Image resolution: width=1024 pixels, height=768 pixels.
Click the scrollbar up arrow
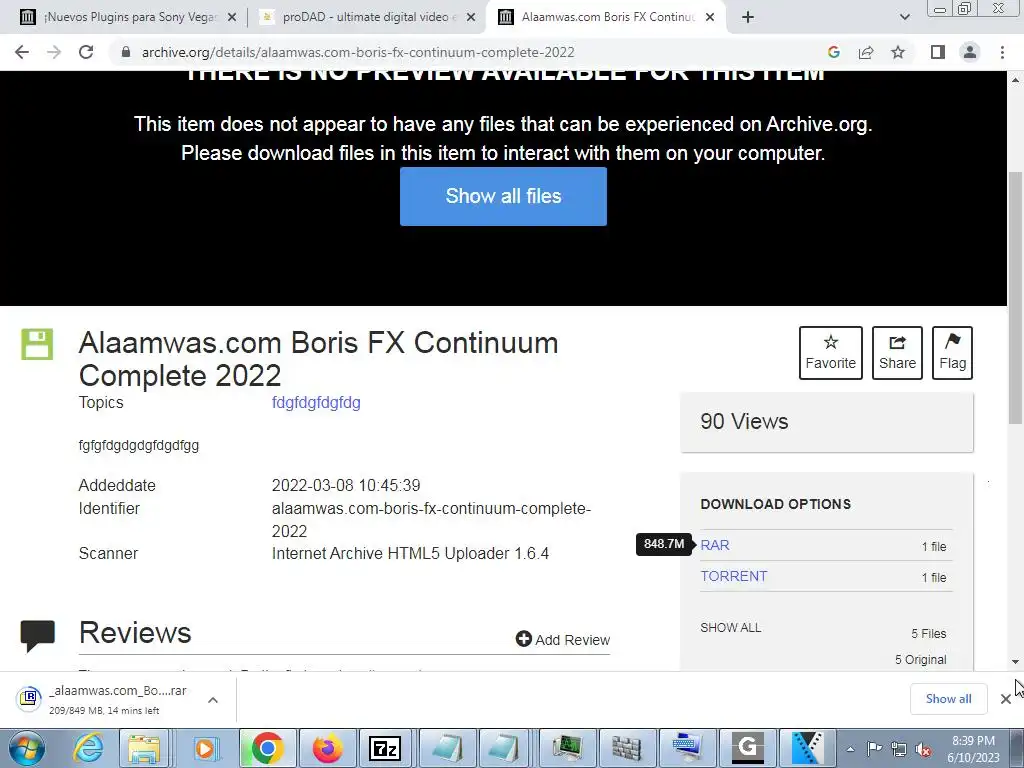pyautogui.click(x=1016, y=80)
